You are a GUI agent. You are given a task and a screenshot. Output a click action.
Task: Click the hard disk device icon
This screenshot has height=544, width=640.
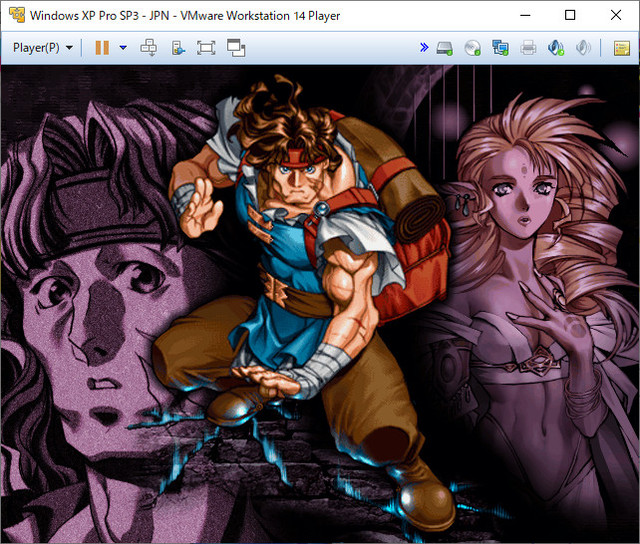tap(444, 48)
